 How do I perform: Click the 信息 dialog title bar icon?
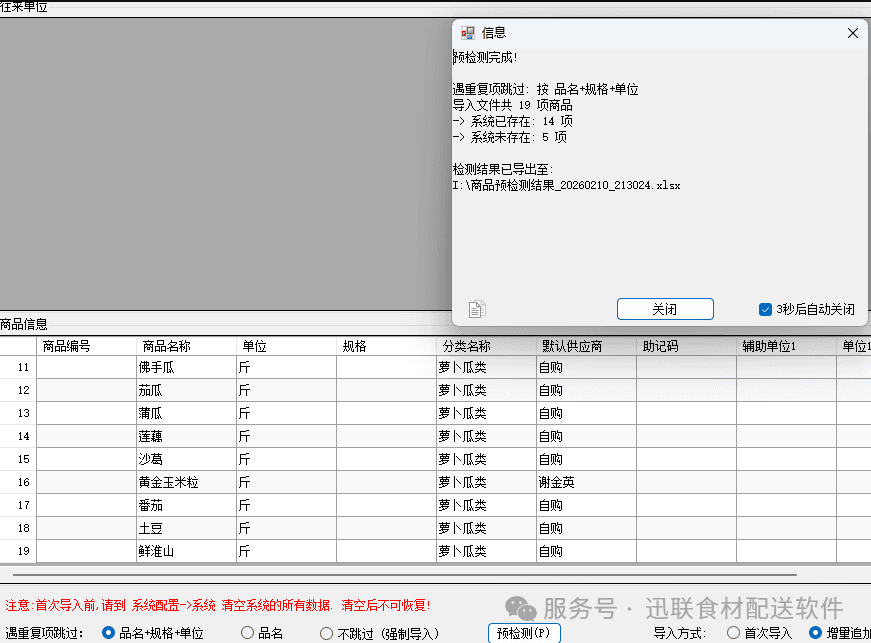tap(468, 33)
